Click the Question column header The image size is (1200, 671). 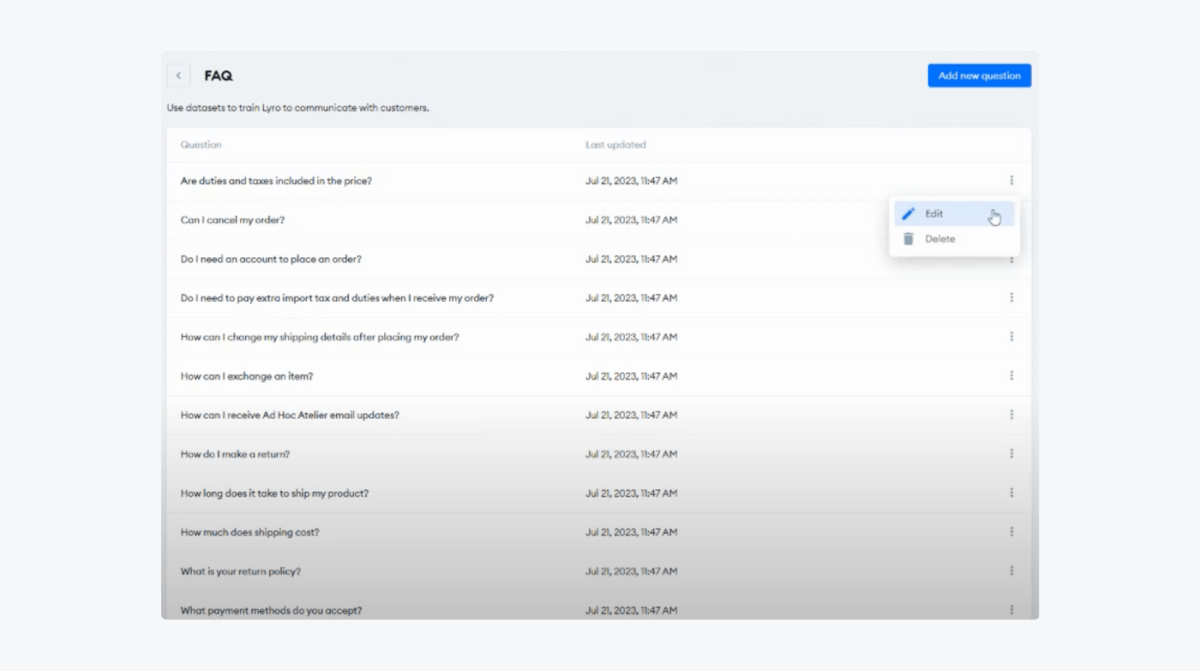click(200, 144)
